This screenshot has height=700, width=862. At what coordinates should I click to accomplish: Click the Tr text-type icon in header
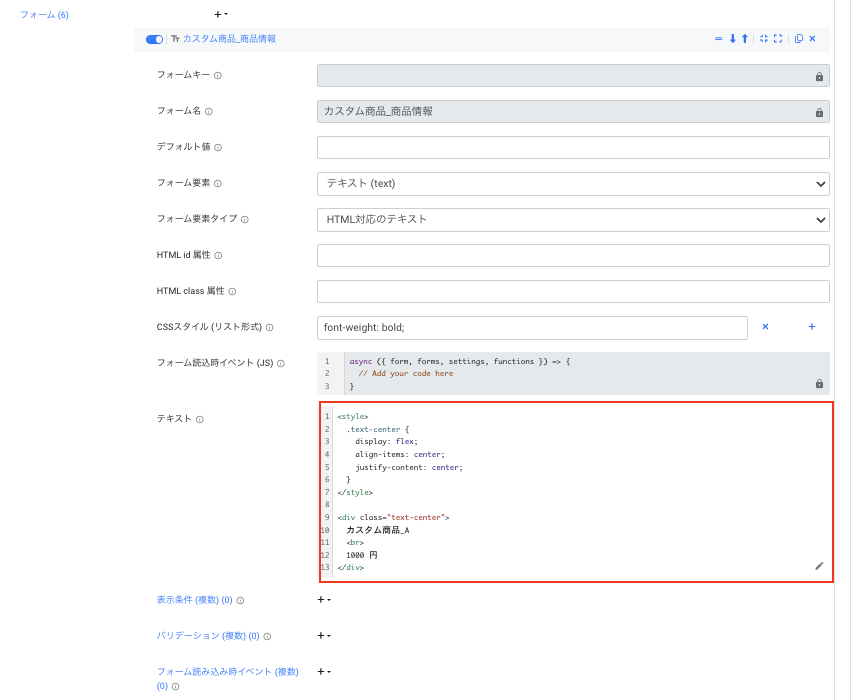coord(175,39)
